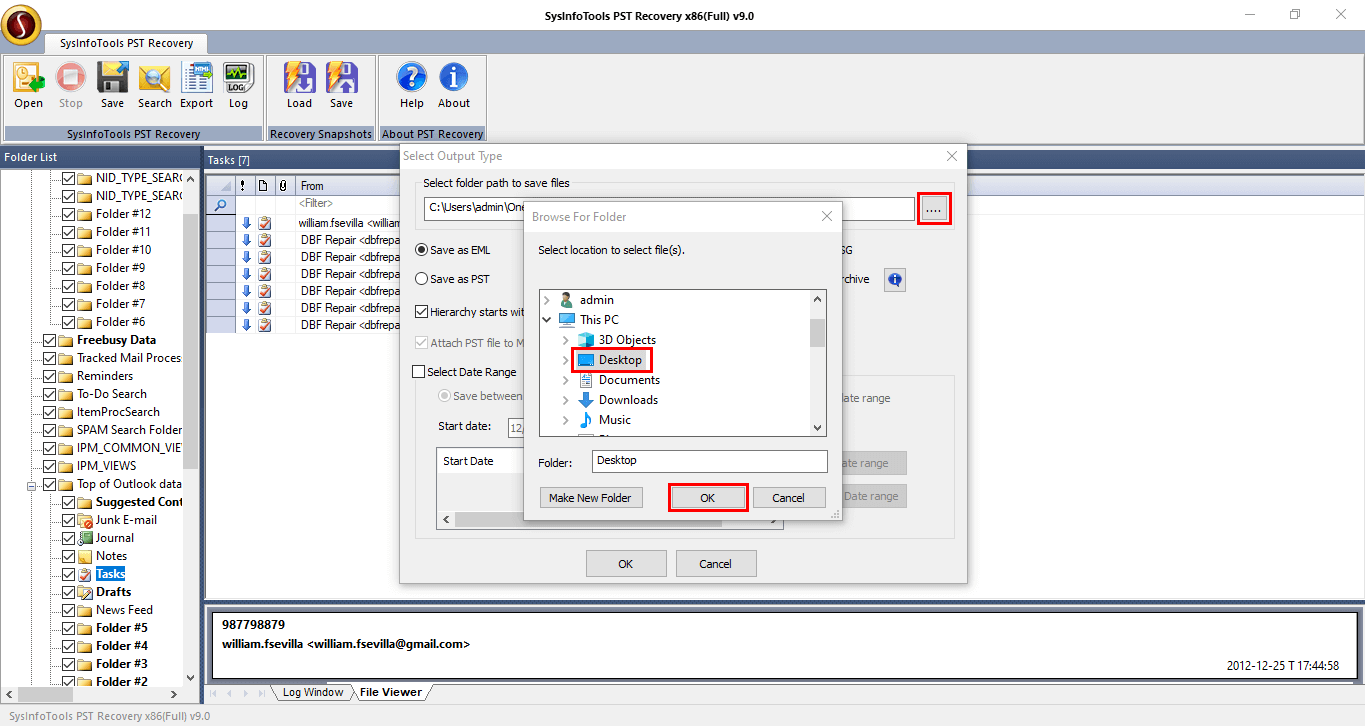Screen dimensions: 1365x726
Task: Click the Export icon in the ribbon
Action: coord(196,86)
